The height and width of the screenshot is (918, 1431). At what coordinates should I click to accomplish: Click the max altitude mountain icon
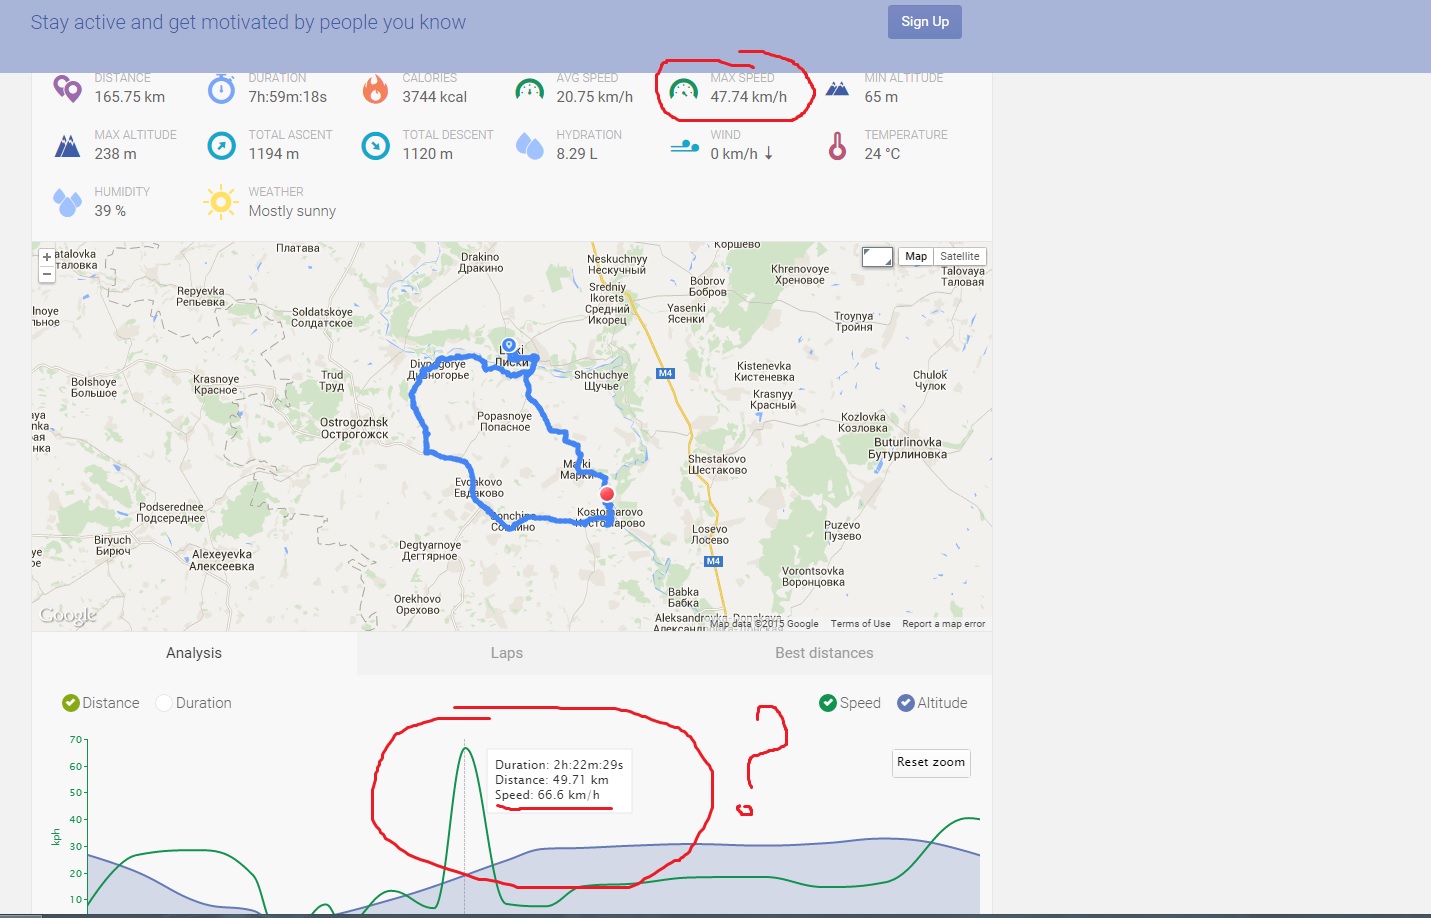point(67,146)
